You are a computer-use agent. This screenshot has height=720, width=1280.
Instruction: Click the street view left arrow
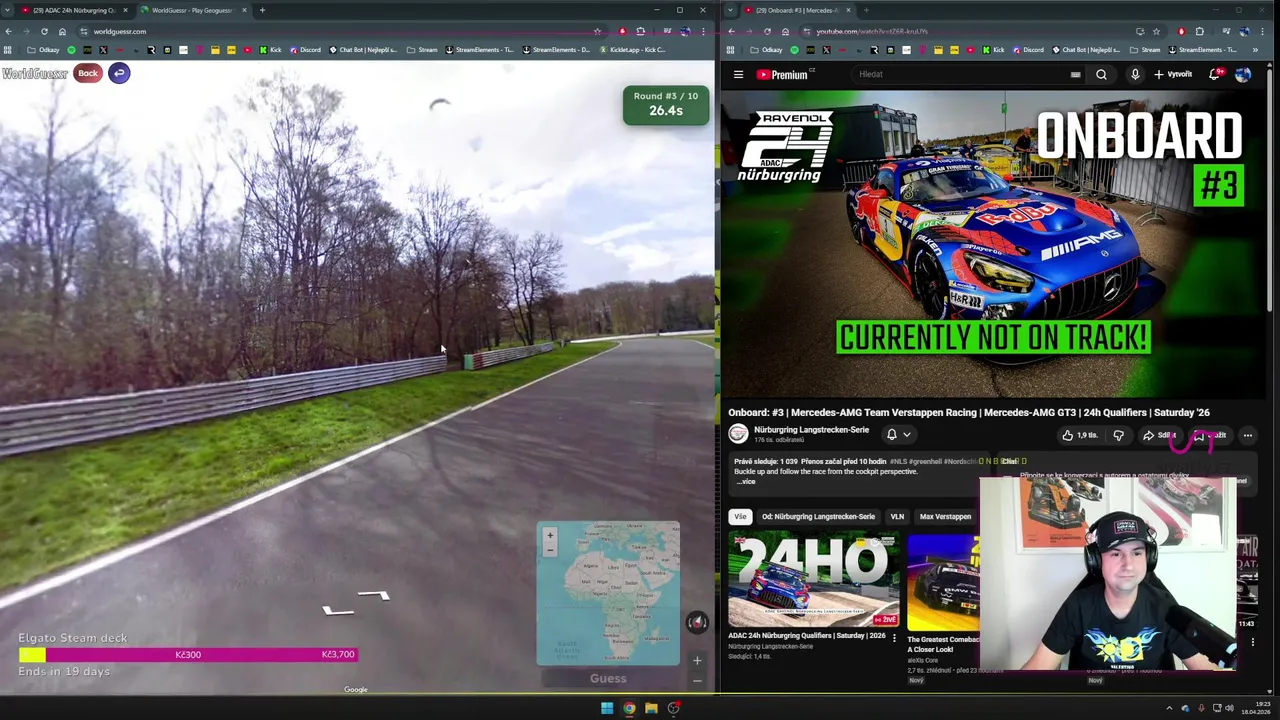[338, 610]
